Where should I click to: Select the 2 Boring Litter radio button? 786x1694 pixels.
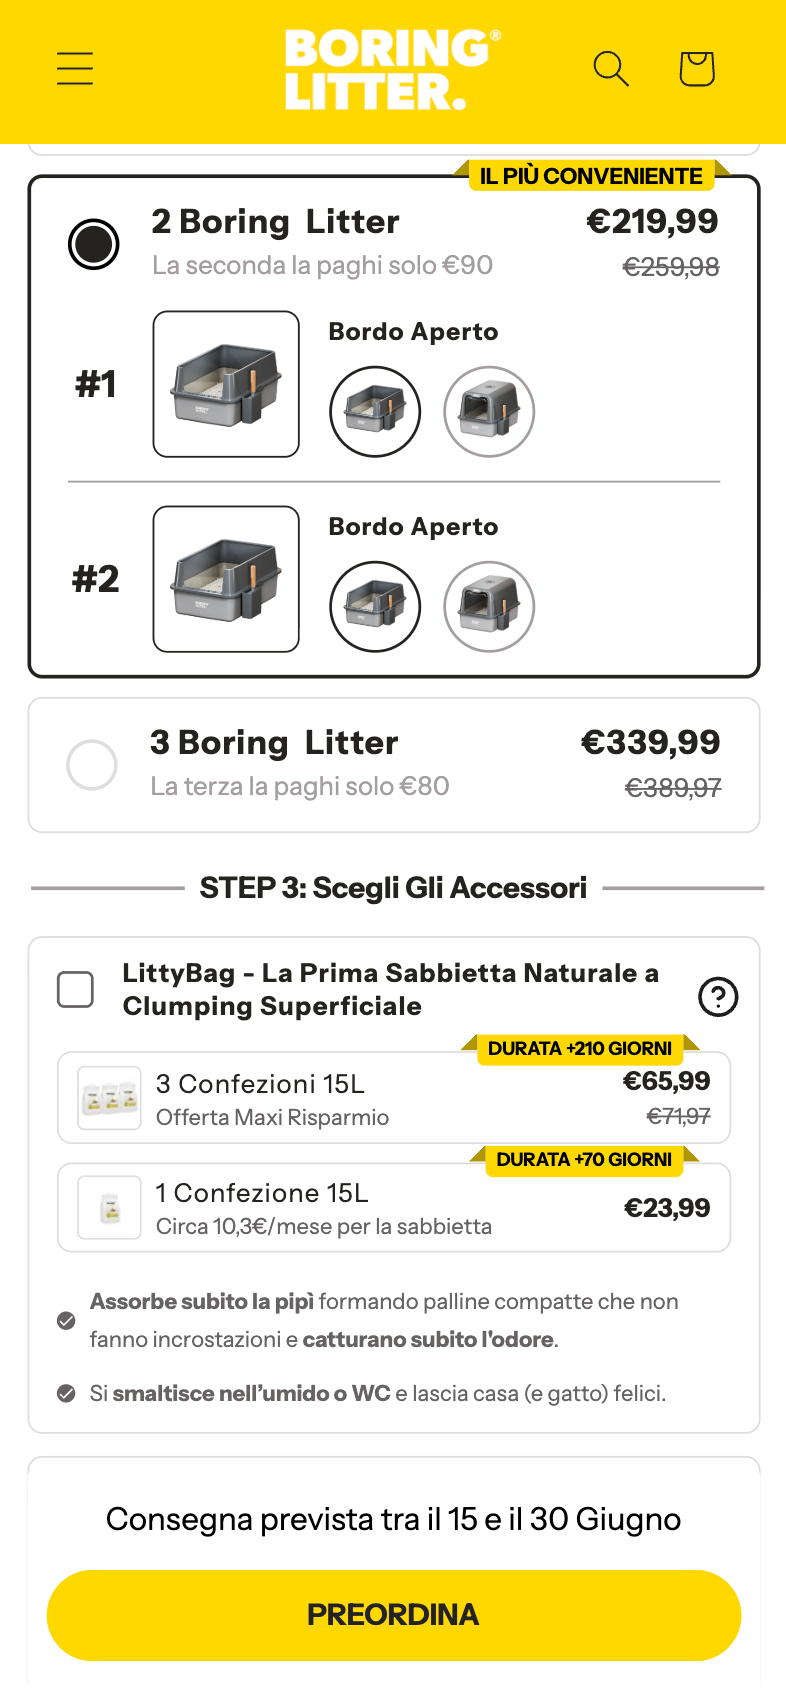point(94,244)
